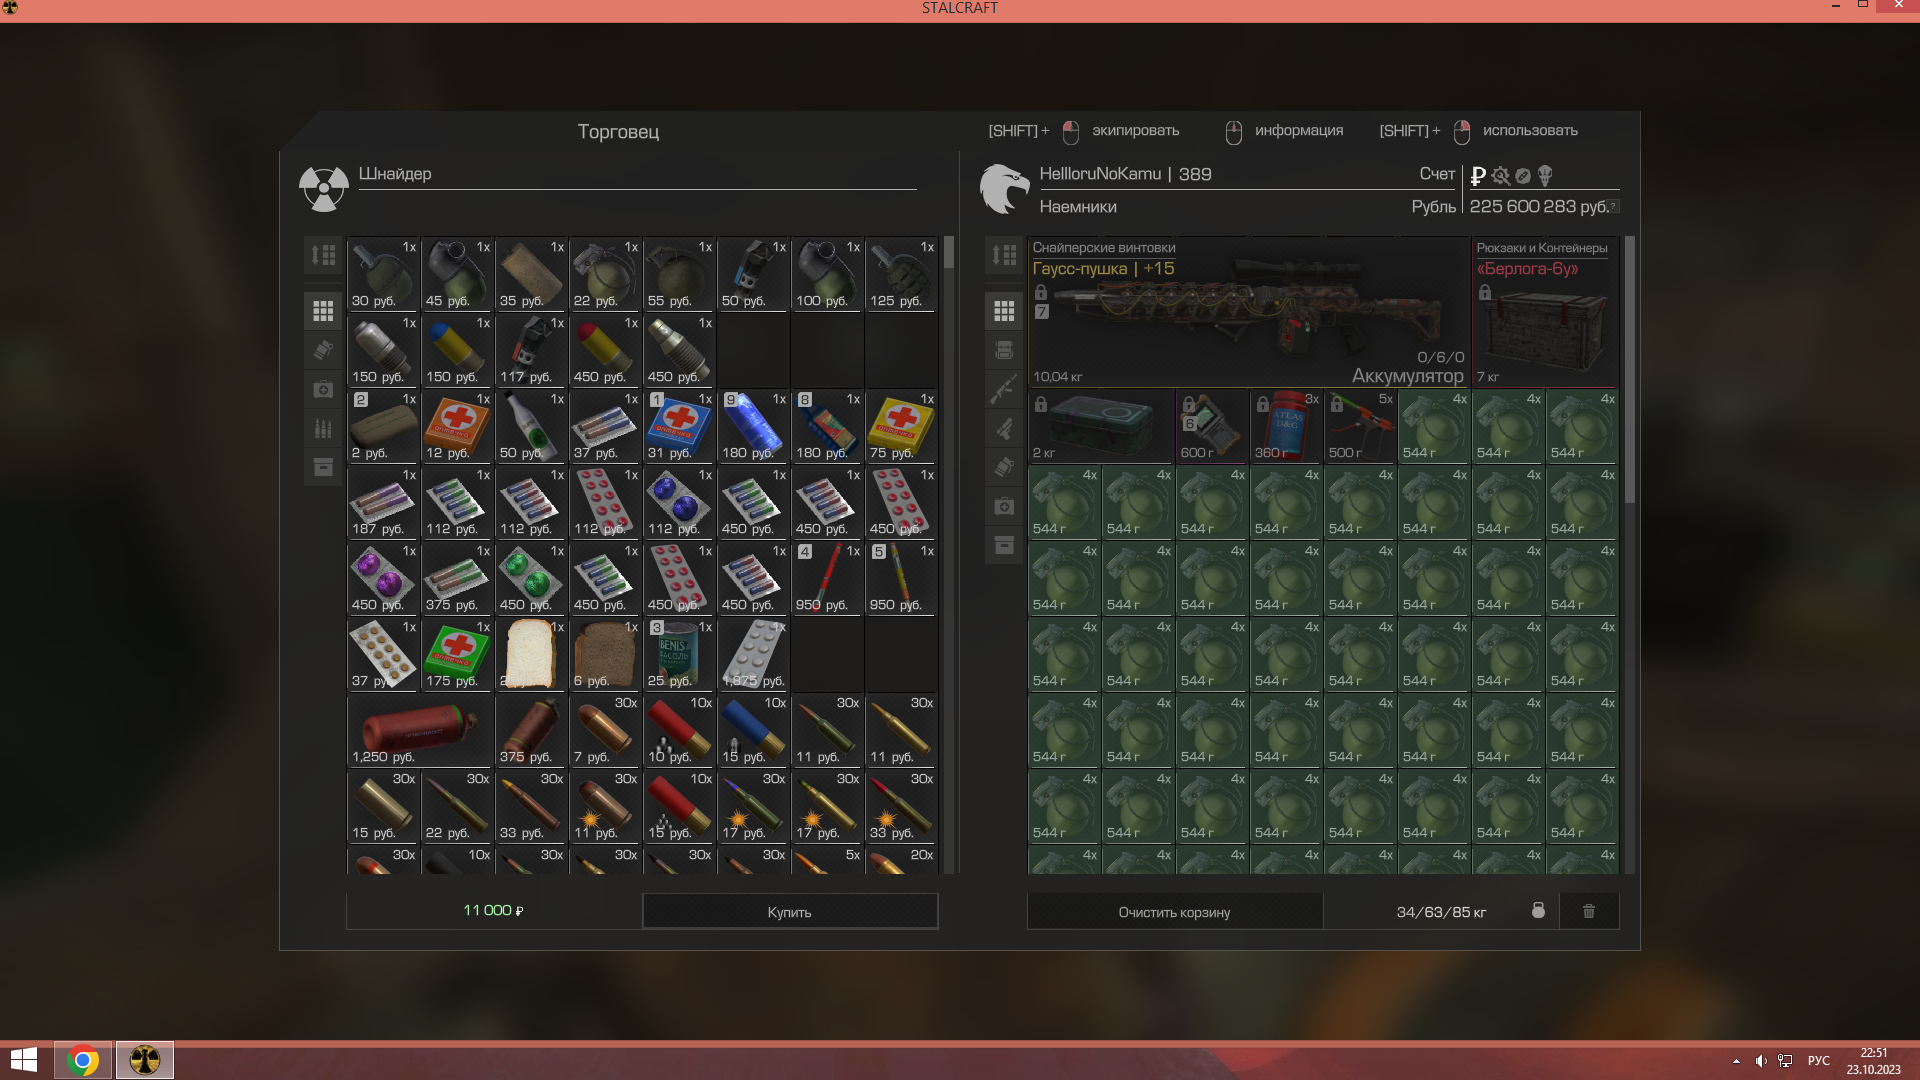Select purple pills priced 187 руб.
The width and height of the screenshot is (1920, 1080).
click(x=383, y=502)
